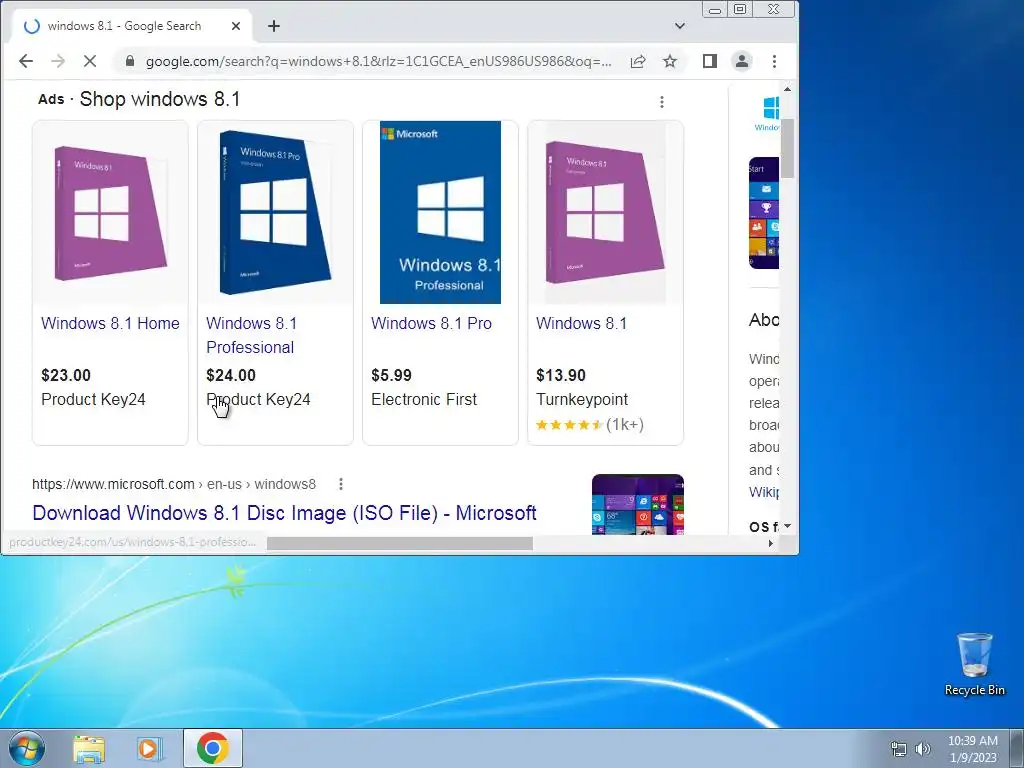1024x768 pixels.
Task: Open Windows Explorer from the taskbar
Action: pos(89,749)
